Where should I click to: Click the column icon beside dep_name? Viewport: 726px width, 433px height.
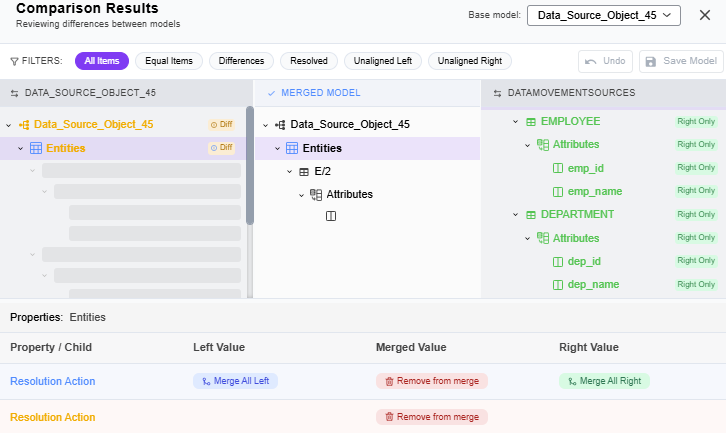558,284
